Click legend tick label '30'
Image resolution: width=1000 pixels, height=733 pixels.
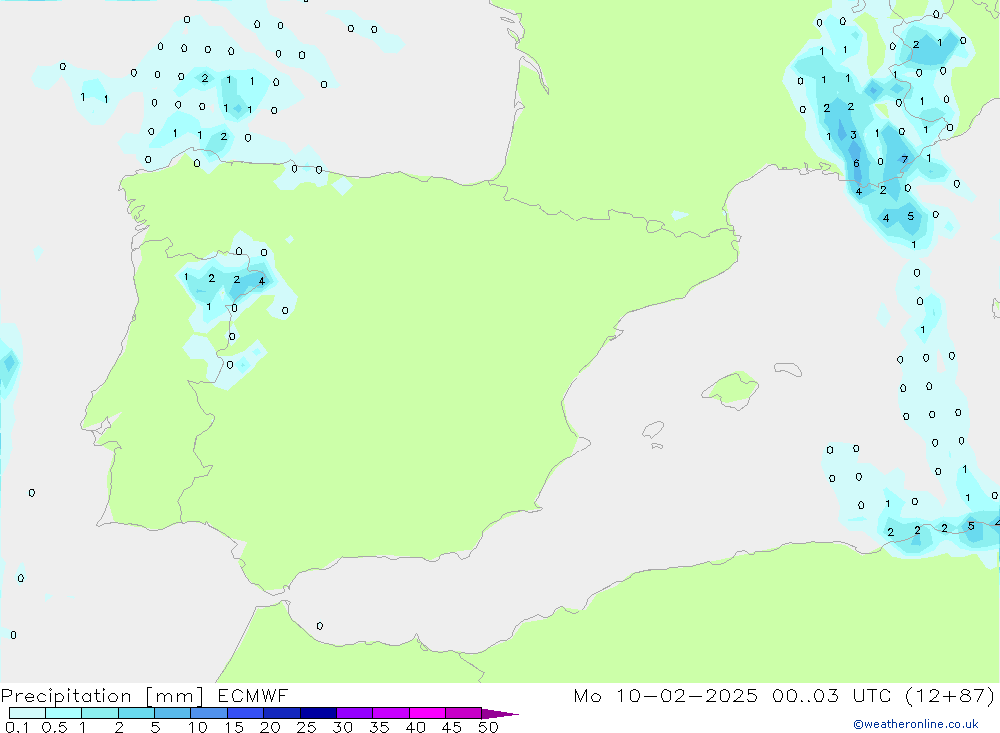coord(343,727)
